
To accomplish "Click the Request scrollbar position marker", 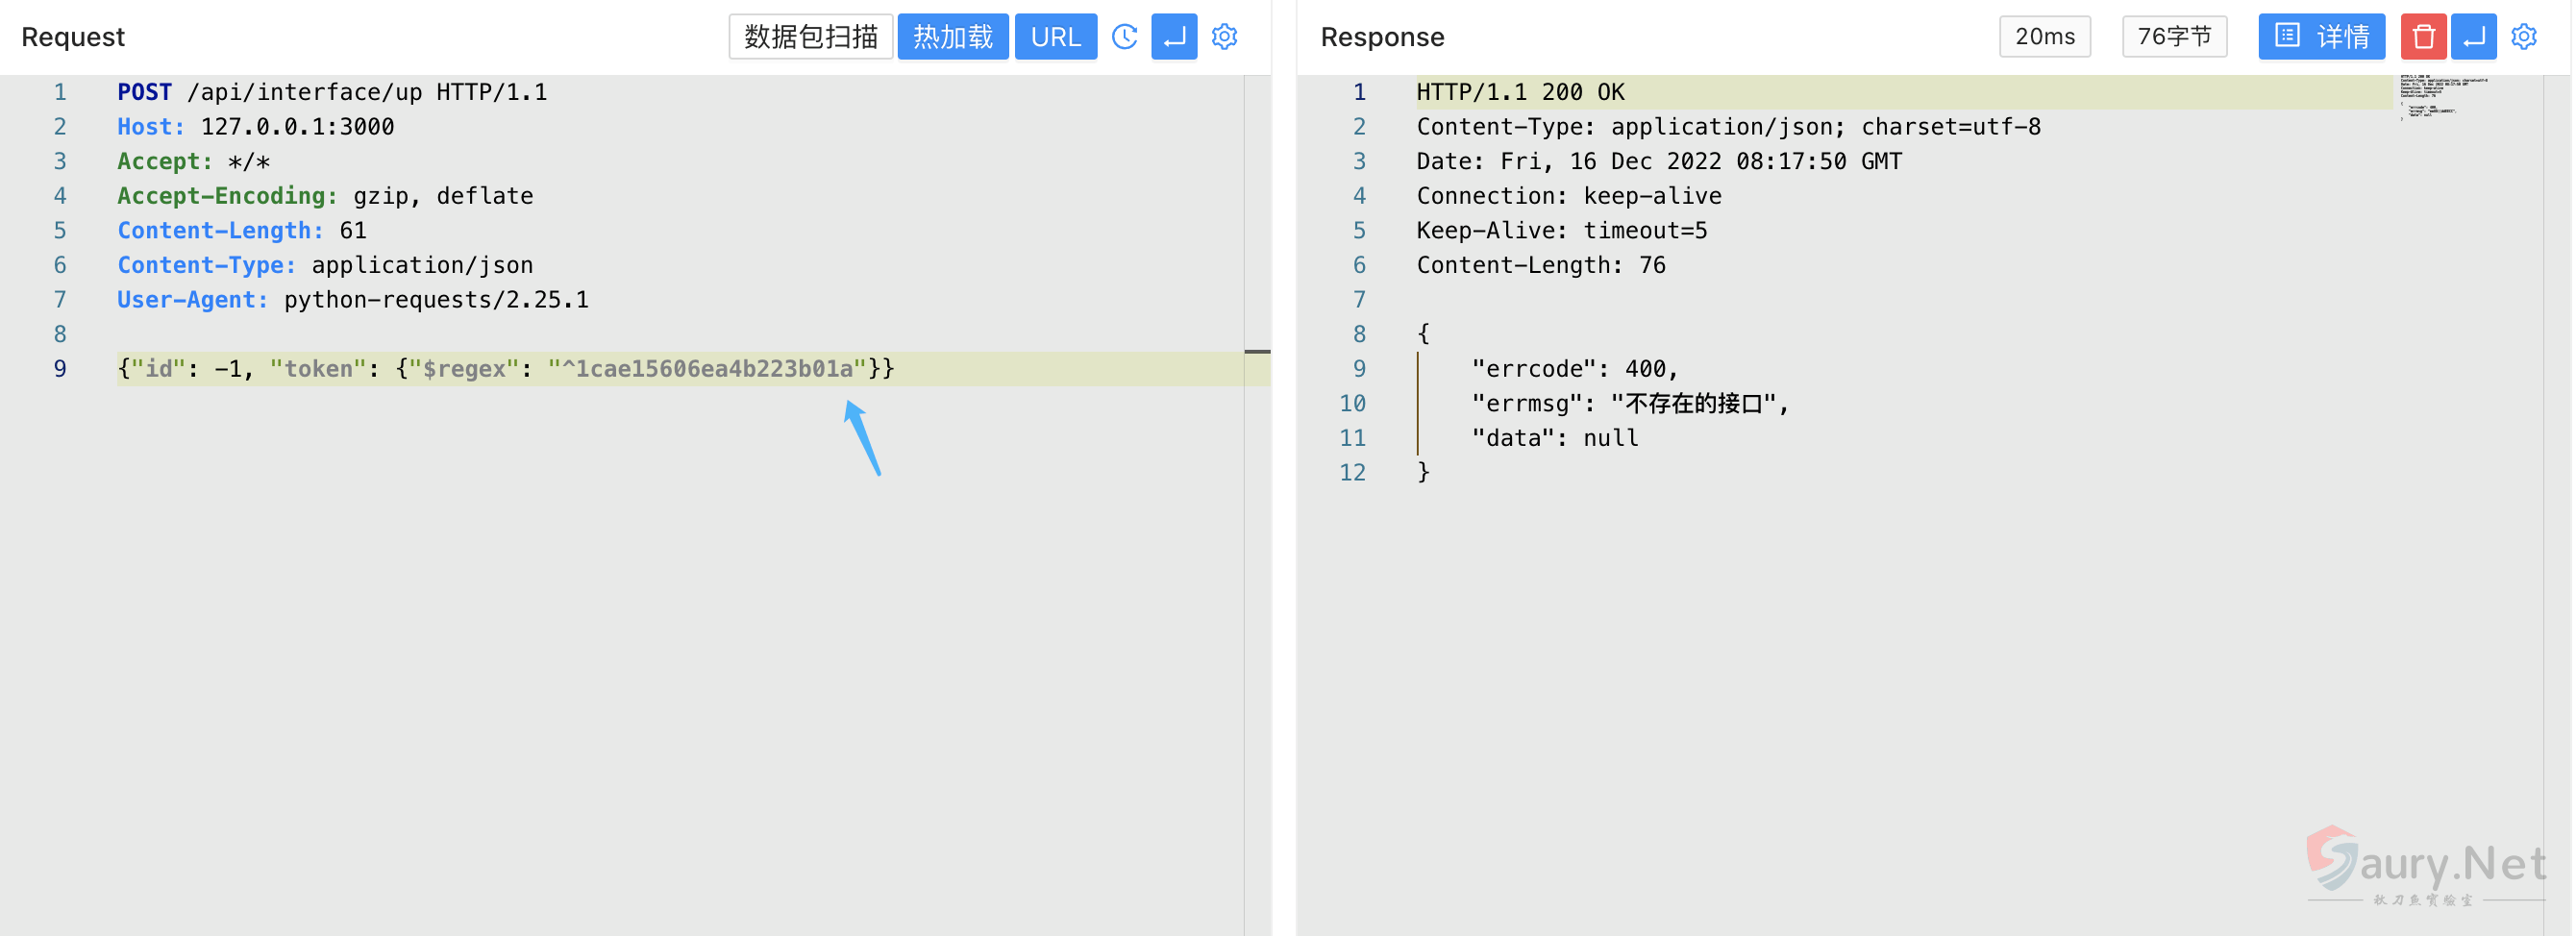I will point(1257,352).
